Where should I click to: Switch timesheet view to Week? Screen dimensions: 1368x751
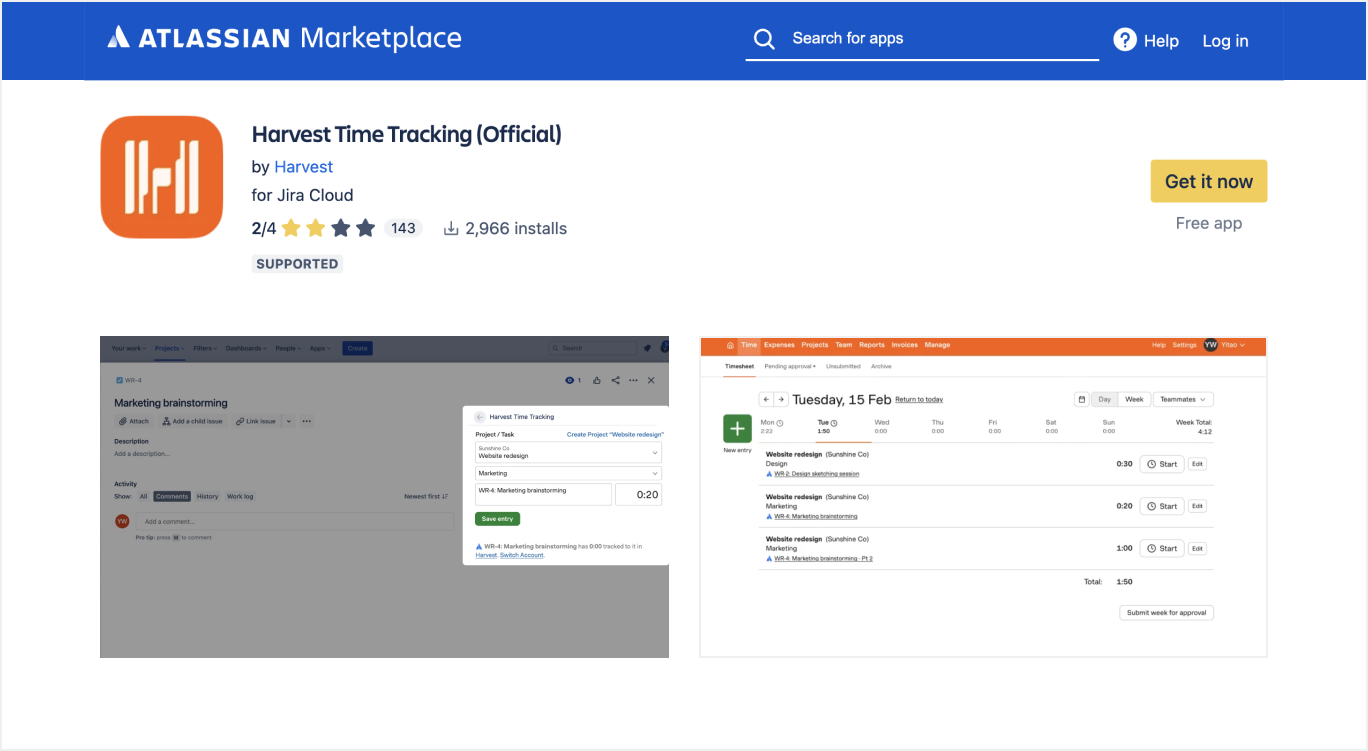[1134, 399]
